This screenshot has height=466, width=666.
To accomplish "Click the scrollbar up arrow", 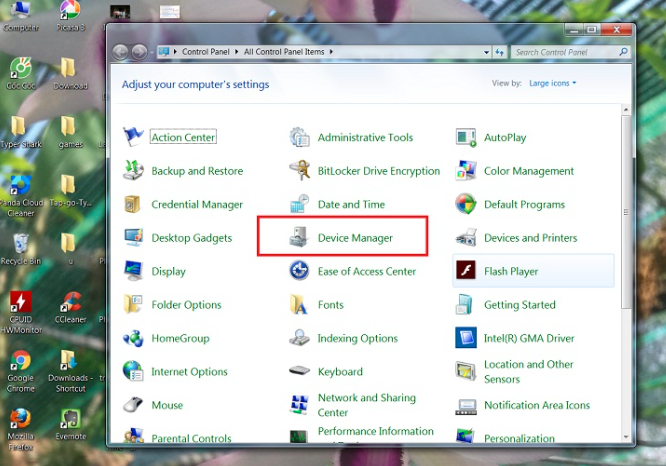I will [626, 110].
